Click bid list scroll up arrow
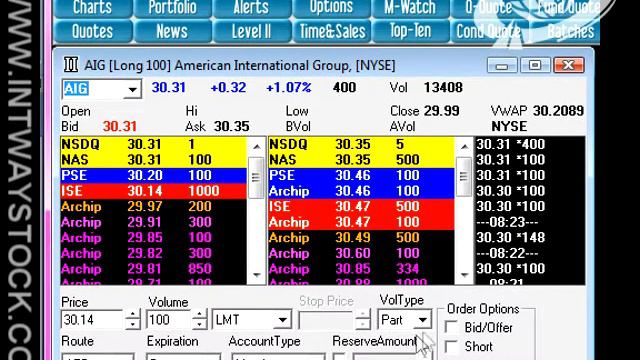Screen dimensions: 640x360 (x=256, y=146)
